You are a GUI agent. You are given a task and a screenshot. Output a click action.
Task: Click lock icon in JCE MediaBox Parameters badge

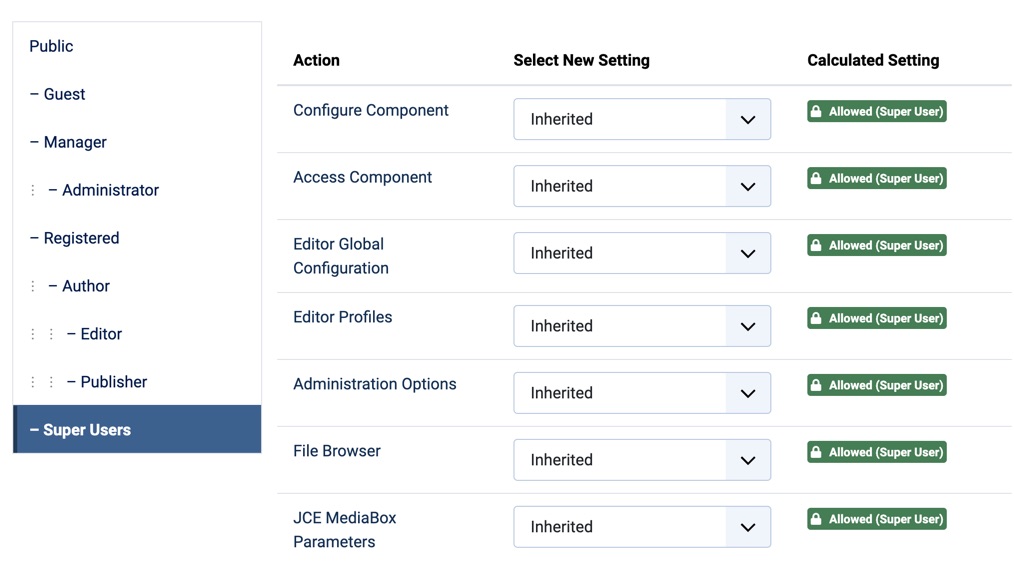pyautogui.click(x=816, y=520)
